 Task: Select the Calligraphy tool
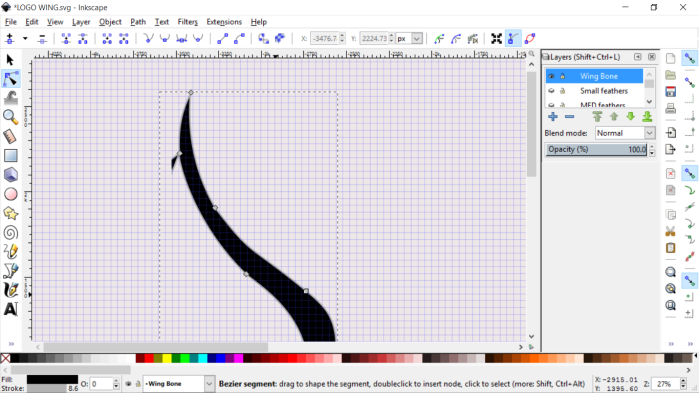(x=11, y=290)
